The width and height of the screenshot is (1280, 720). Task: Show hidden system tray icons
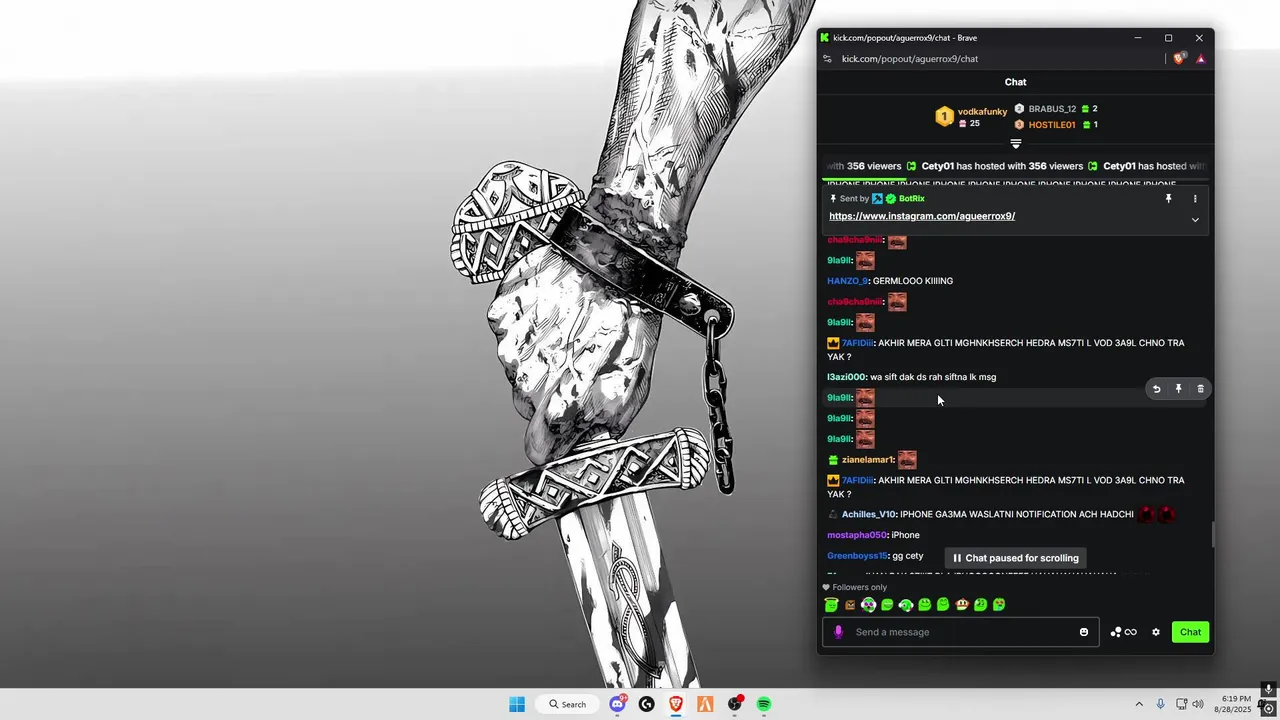click(1138, 704)
